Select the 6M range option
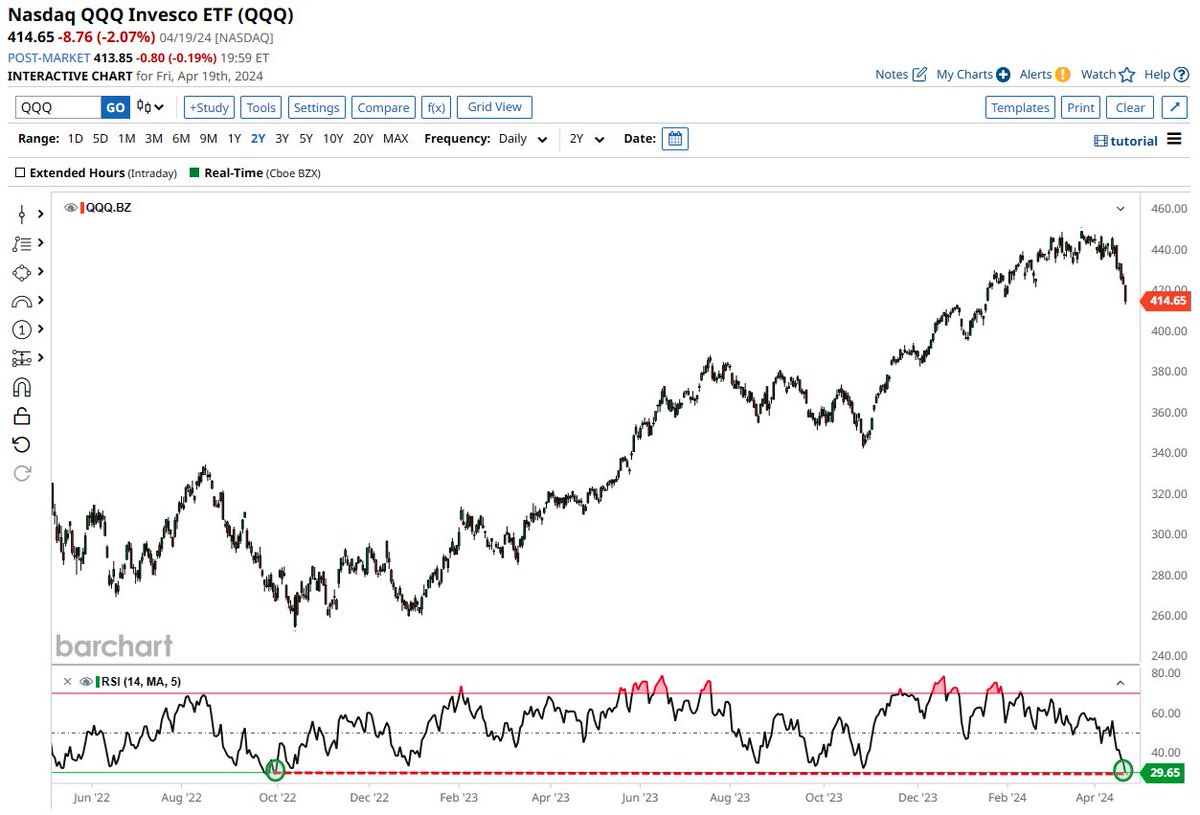 tap(181, 139)
